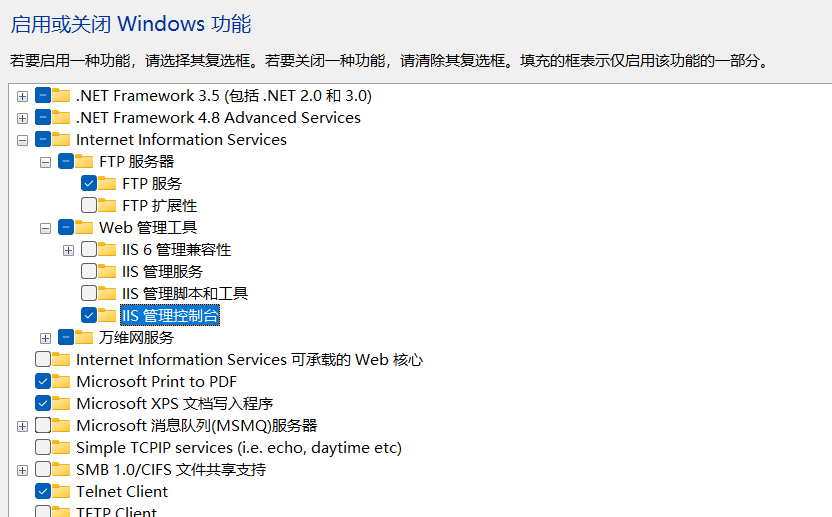832x517 pixels.
Task: Click the folder icon next to SMB 1.0/CIFS 文件共享支持
Action: [60, 469]
